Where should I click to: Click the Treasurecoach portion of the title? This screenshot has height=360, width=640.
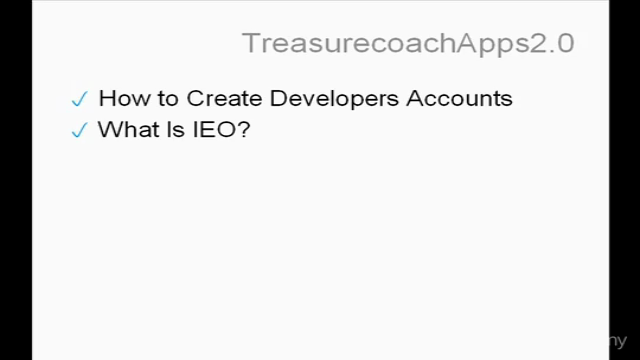pos(349,43)
